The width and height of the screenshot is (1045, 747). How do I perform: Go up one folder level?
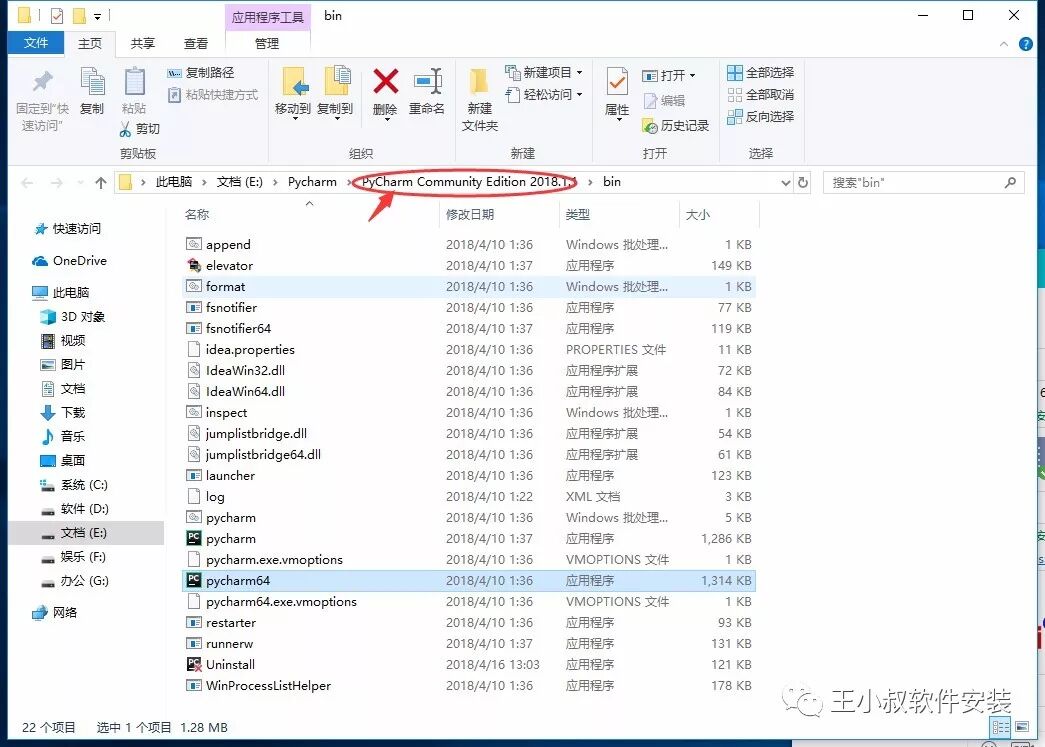click(101, 183)
